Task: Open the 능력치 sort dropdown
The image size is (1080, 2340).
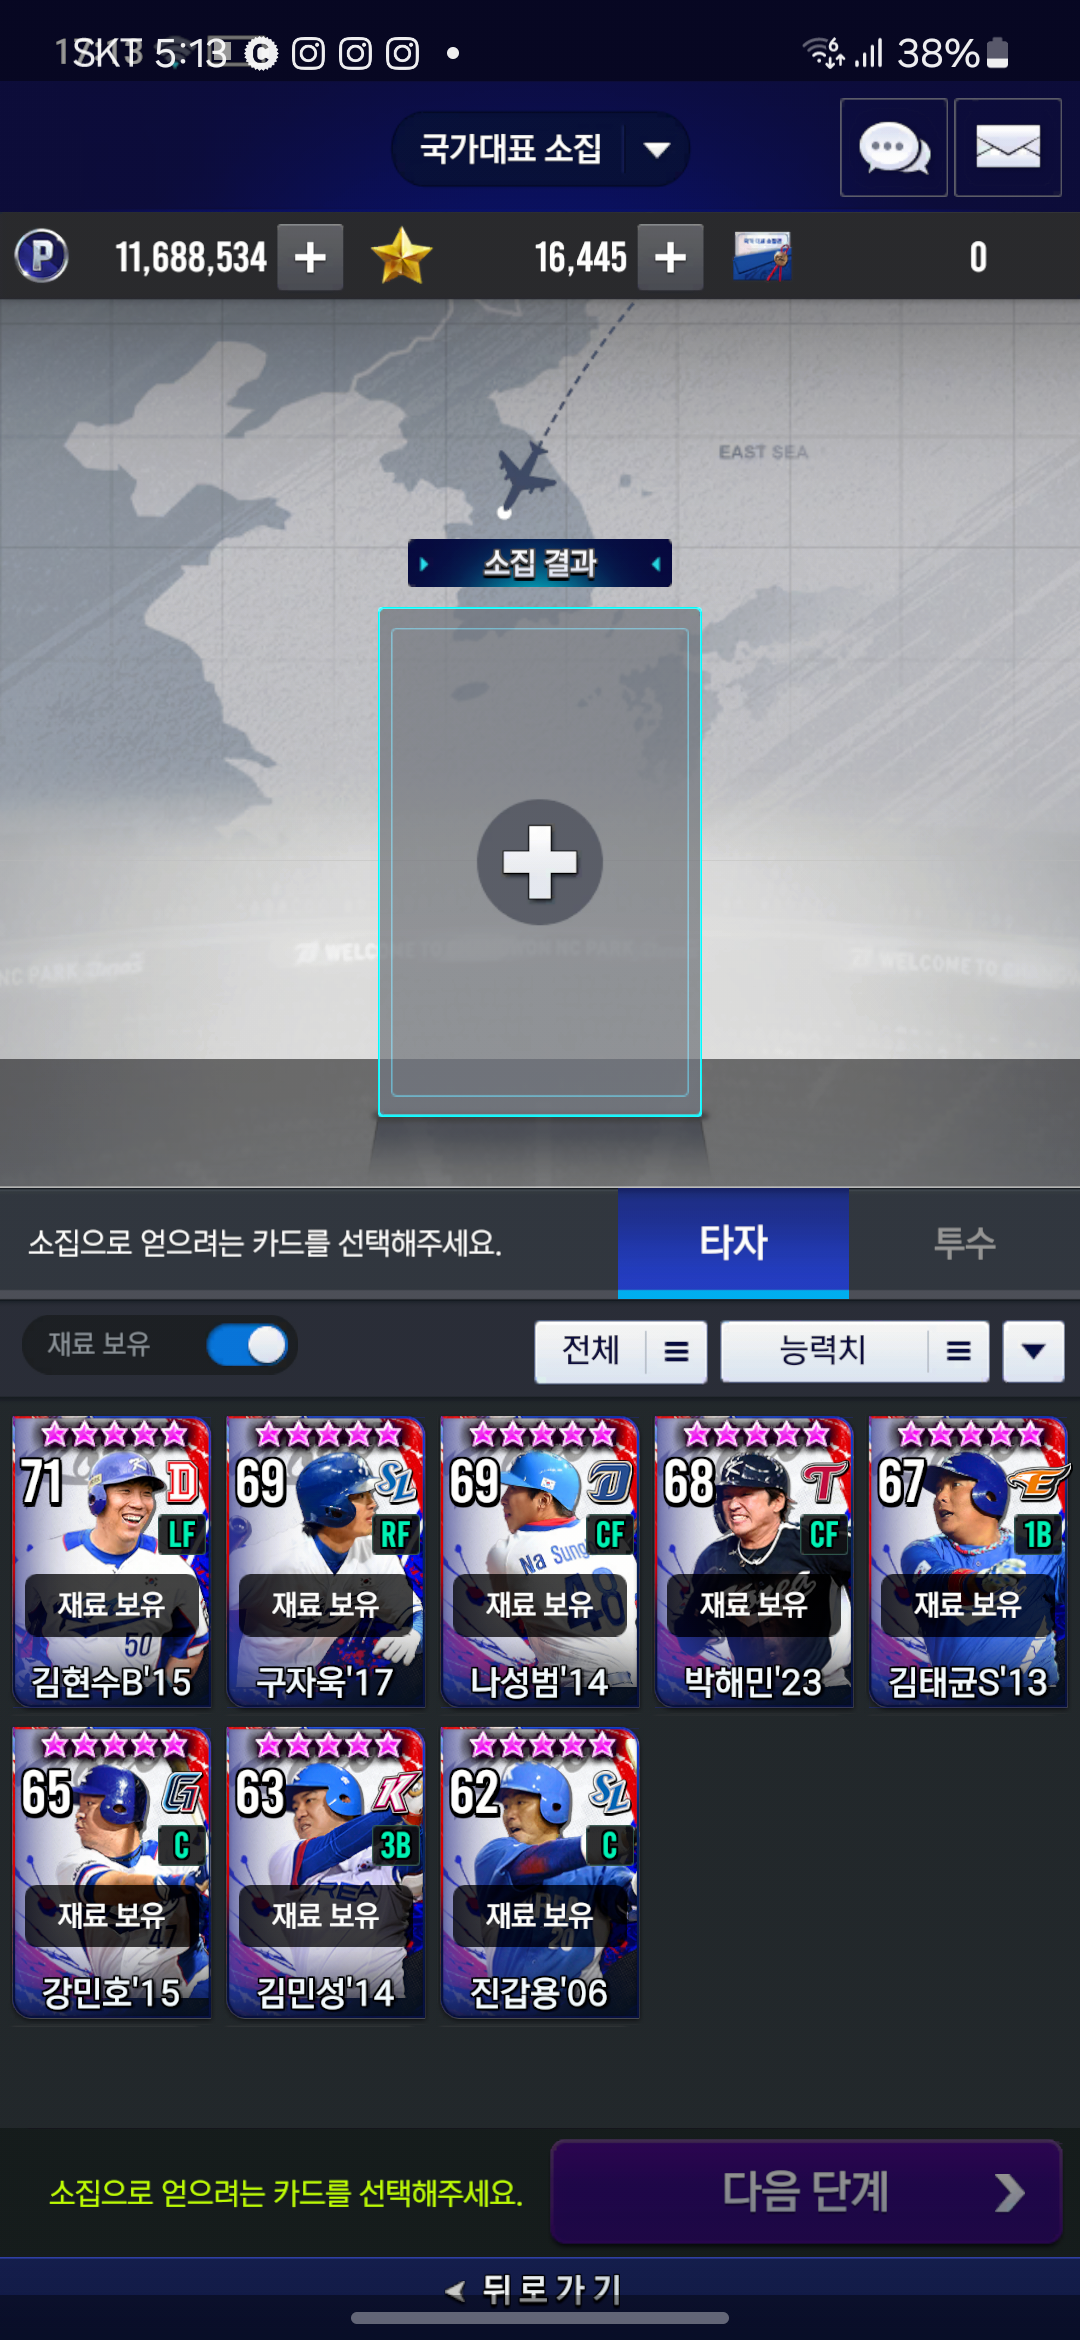Action: pos(855,1352)
